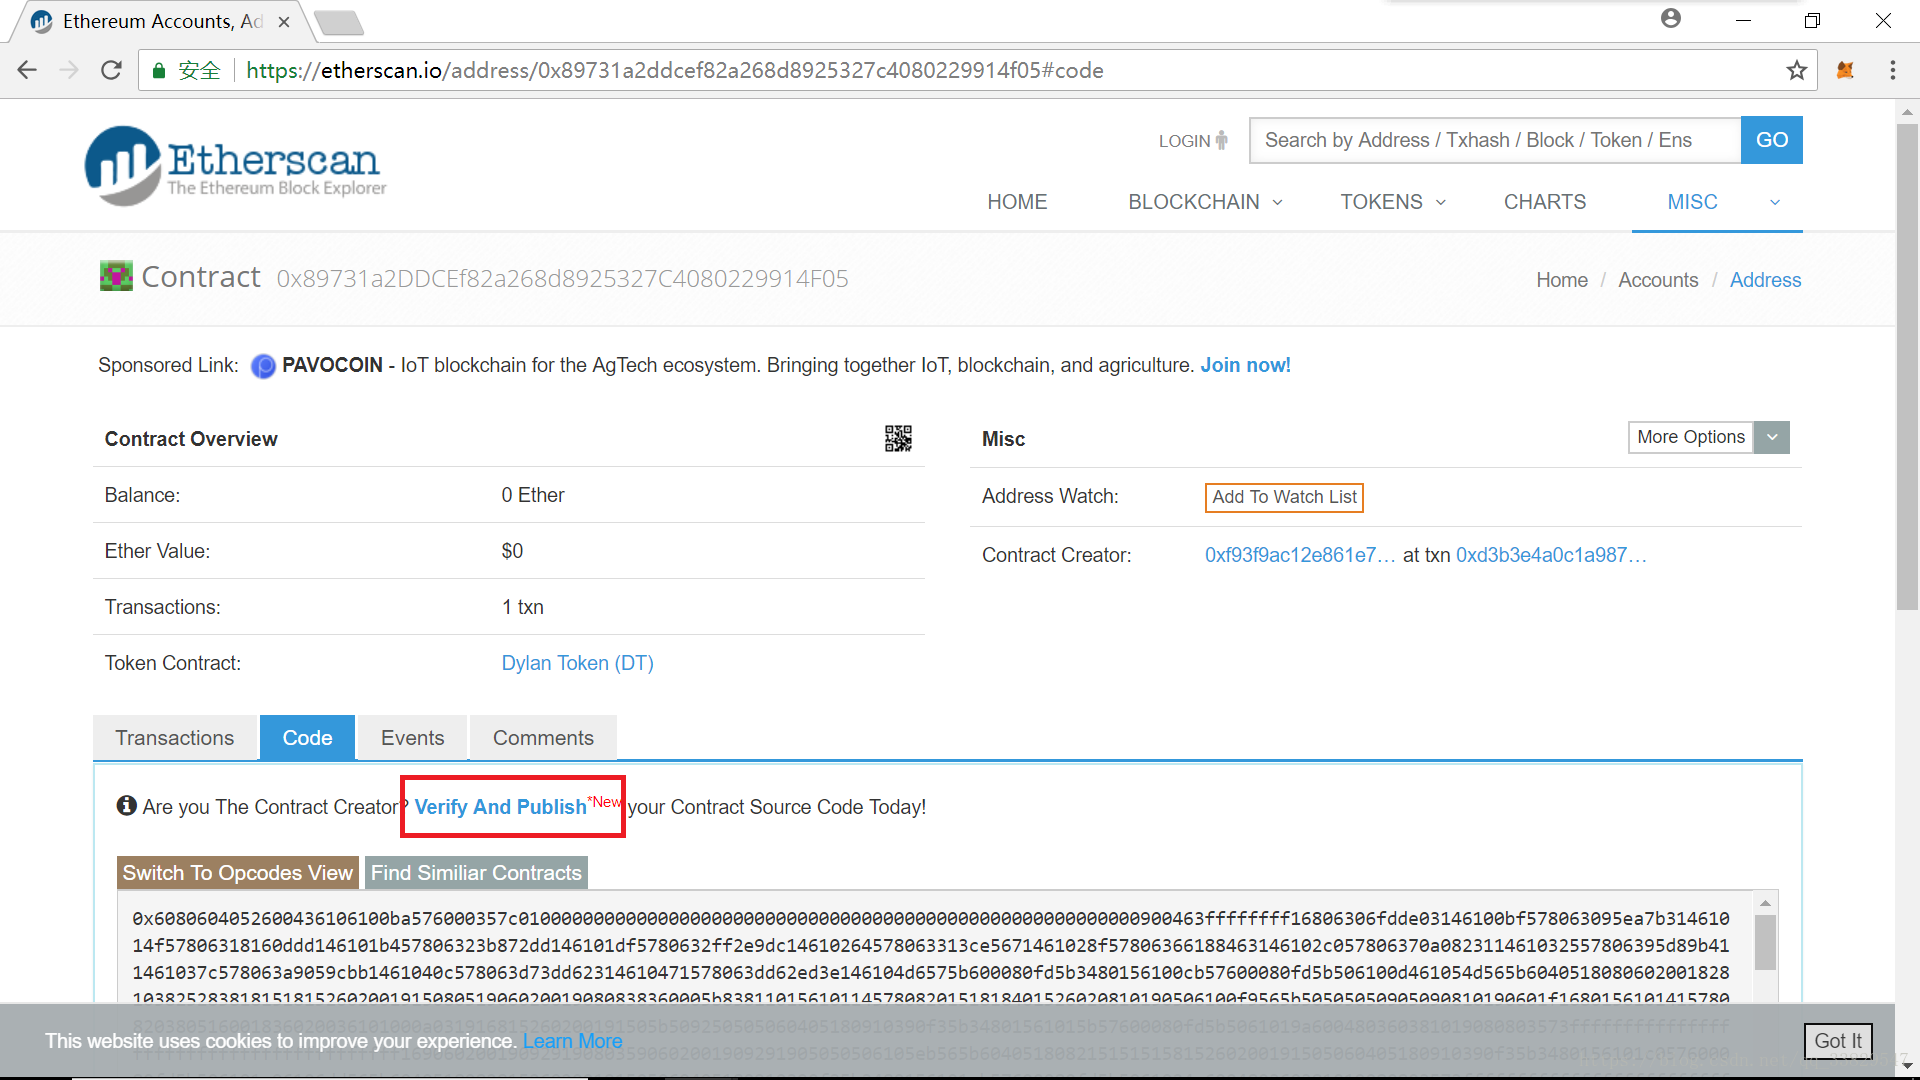1920x1080 pixels.
Task: Open Dylan Token (DT) link
Action: [x=577, y=663]
